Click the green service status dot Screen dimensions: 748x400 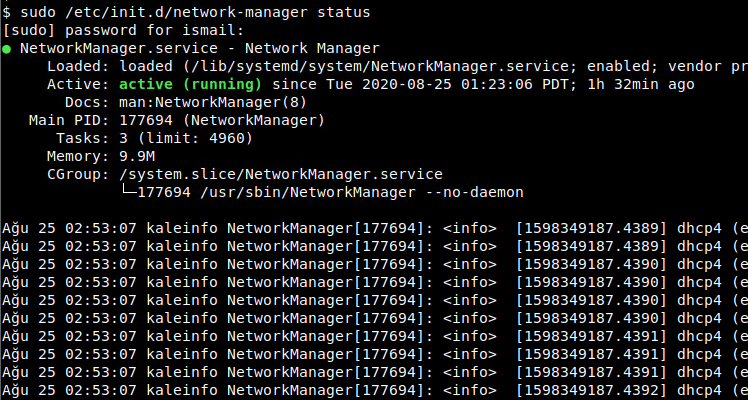7,49
